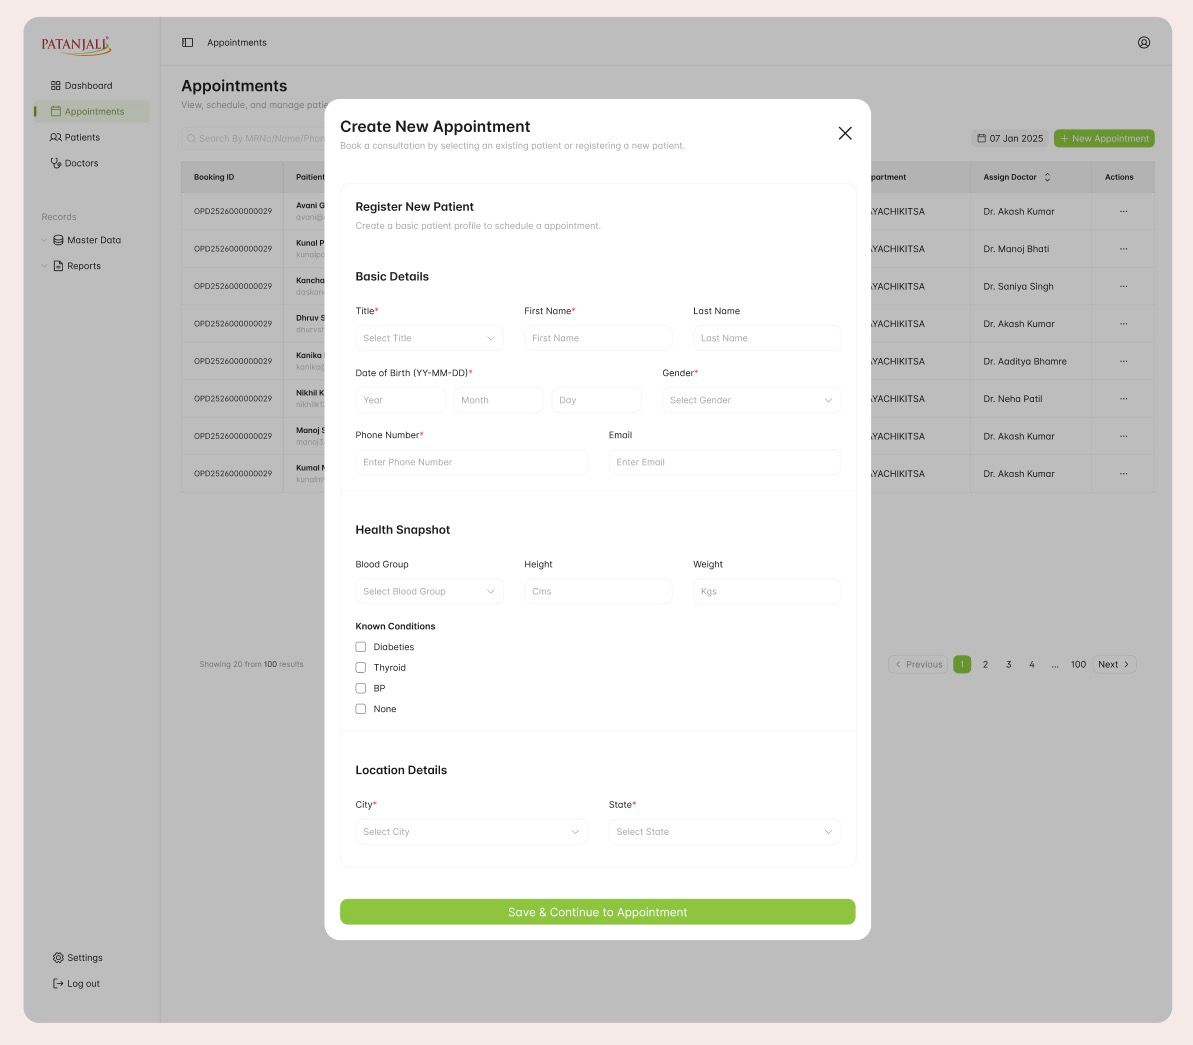Image resolution: width=1193 pixels, height=1045 pixels.
Task: Click Save & Continue to Appointment
Action: click(597, 912)
